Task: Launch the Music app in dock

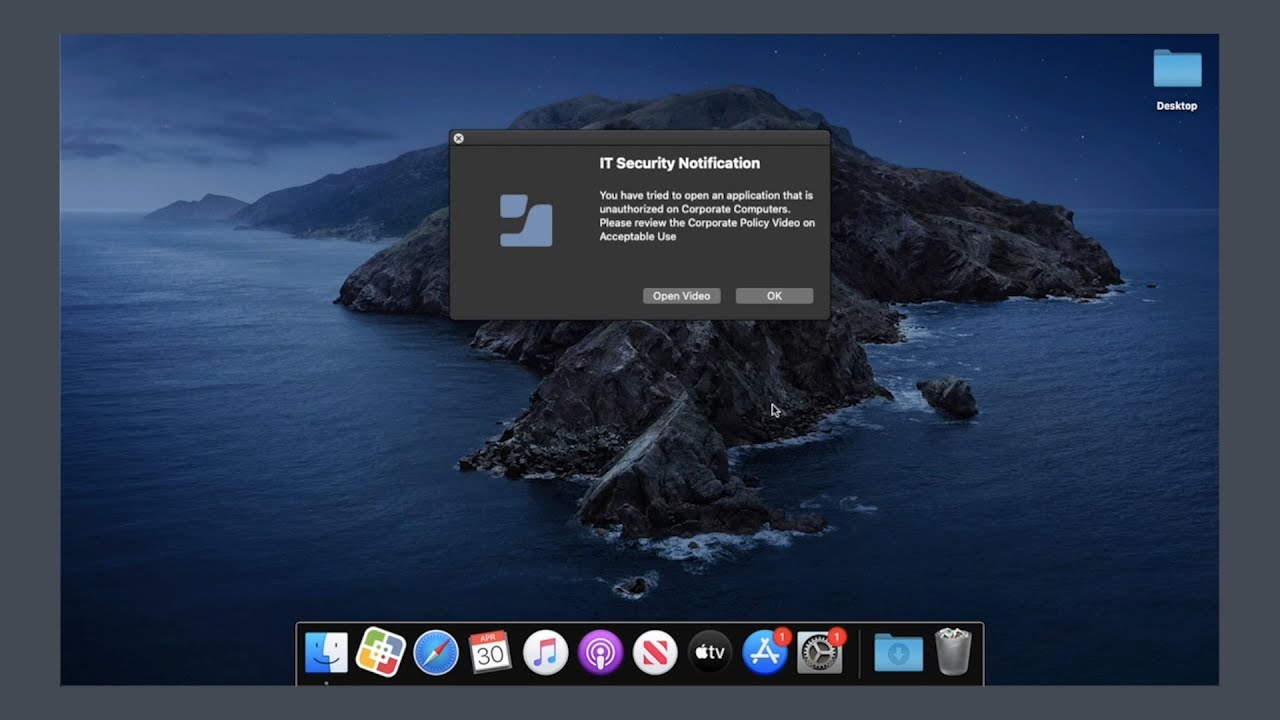Action: click(546, 654)
